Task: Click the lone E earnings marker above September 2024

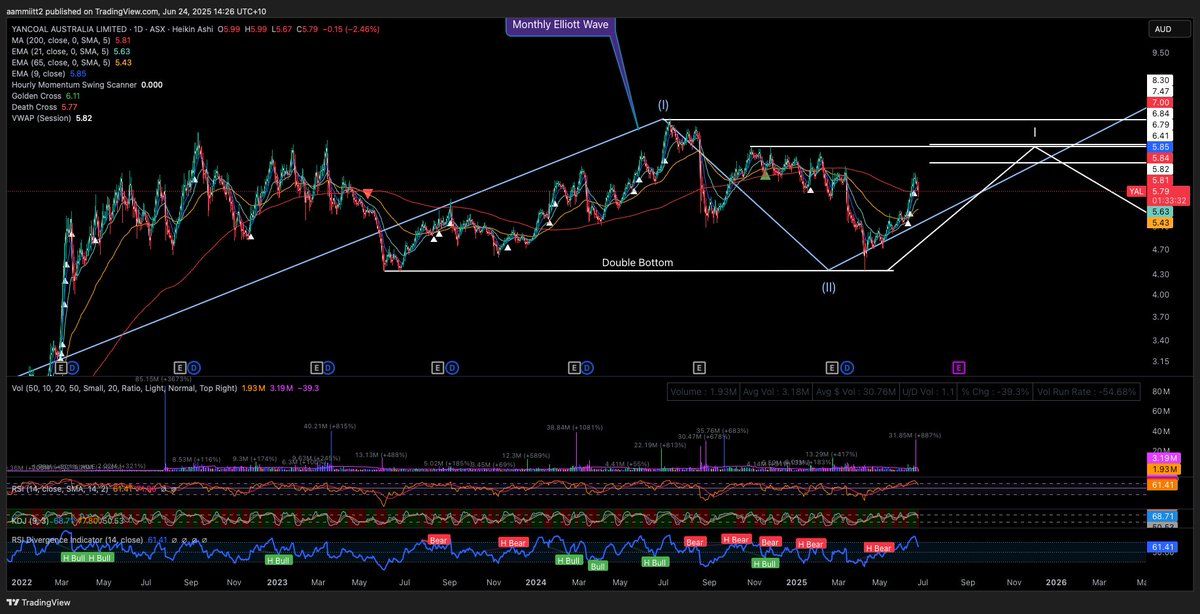Action: click(x=699, y=368)
